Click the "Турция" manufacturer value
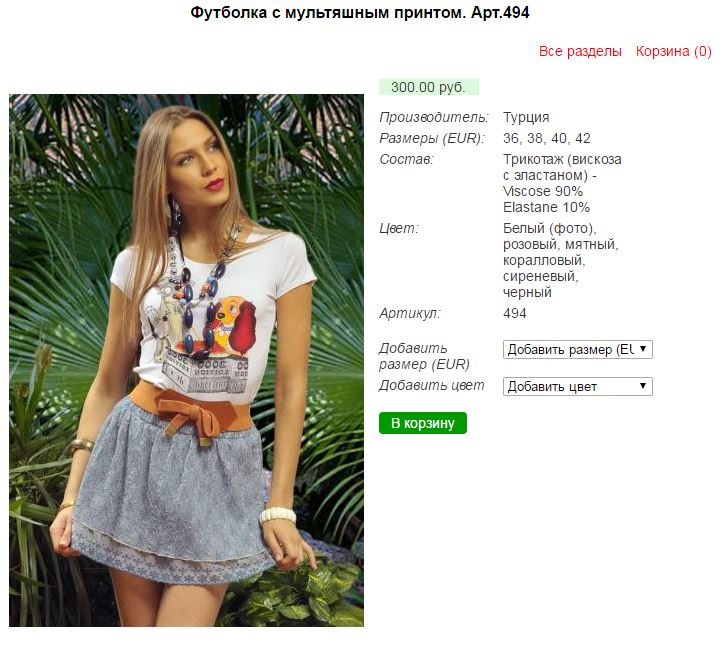This screenshot has width=723, height=648. tap(526, 117)
